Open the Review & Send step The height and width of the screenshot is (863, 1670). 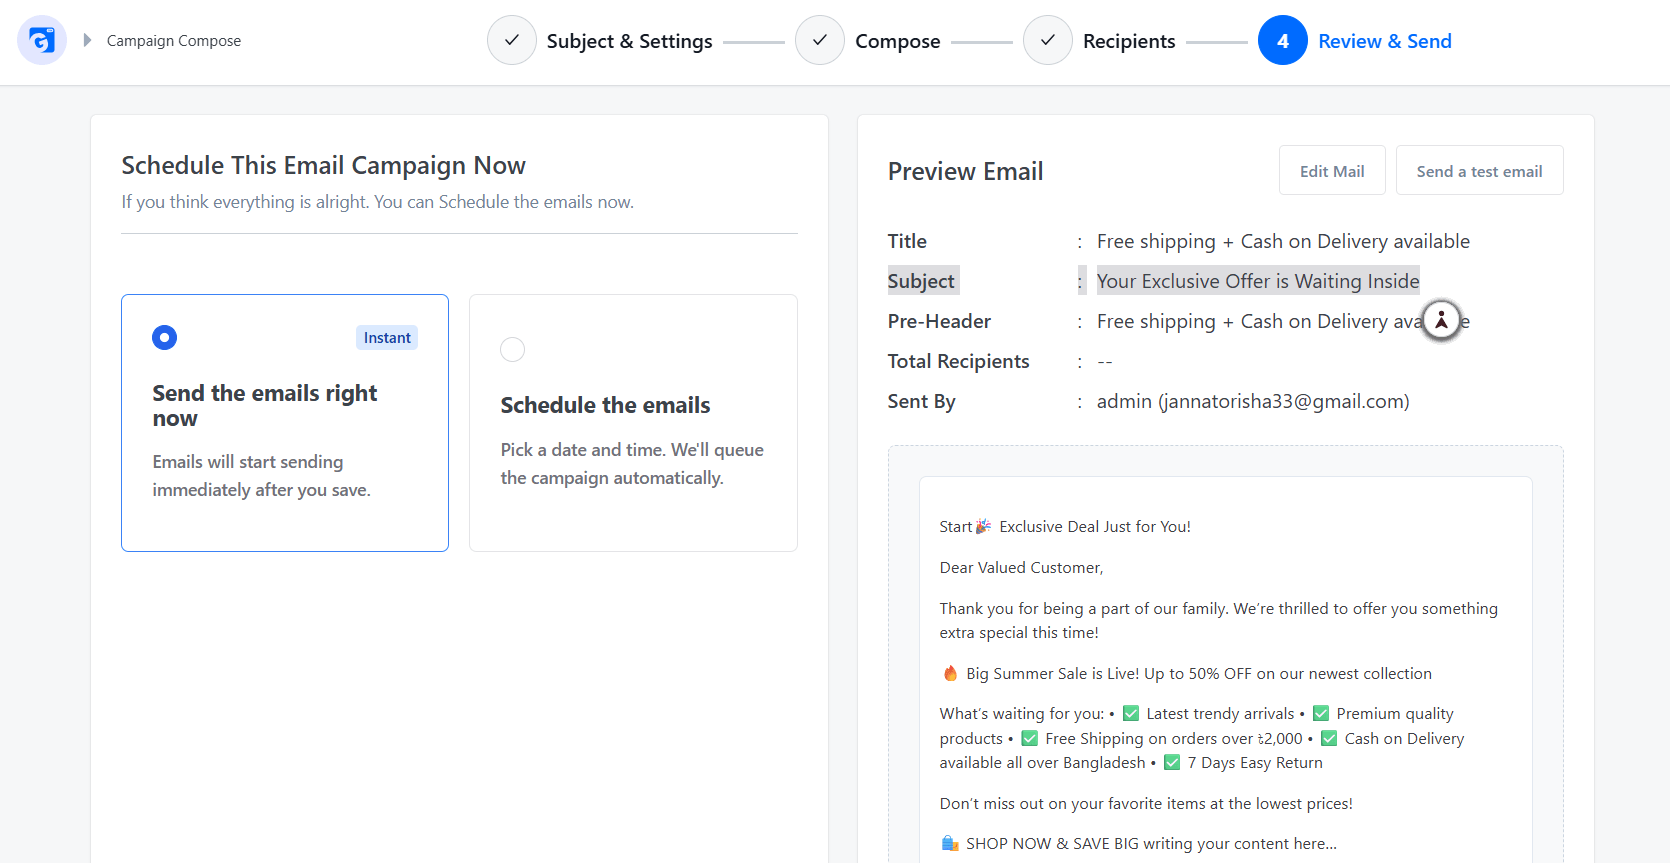click(x=1385, y=41)
